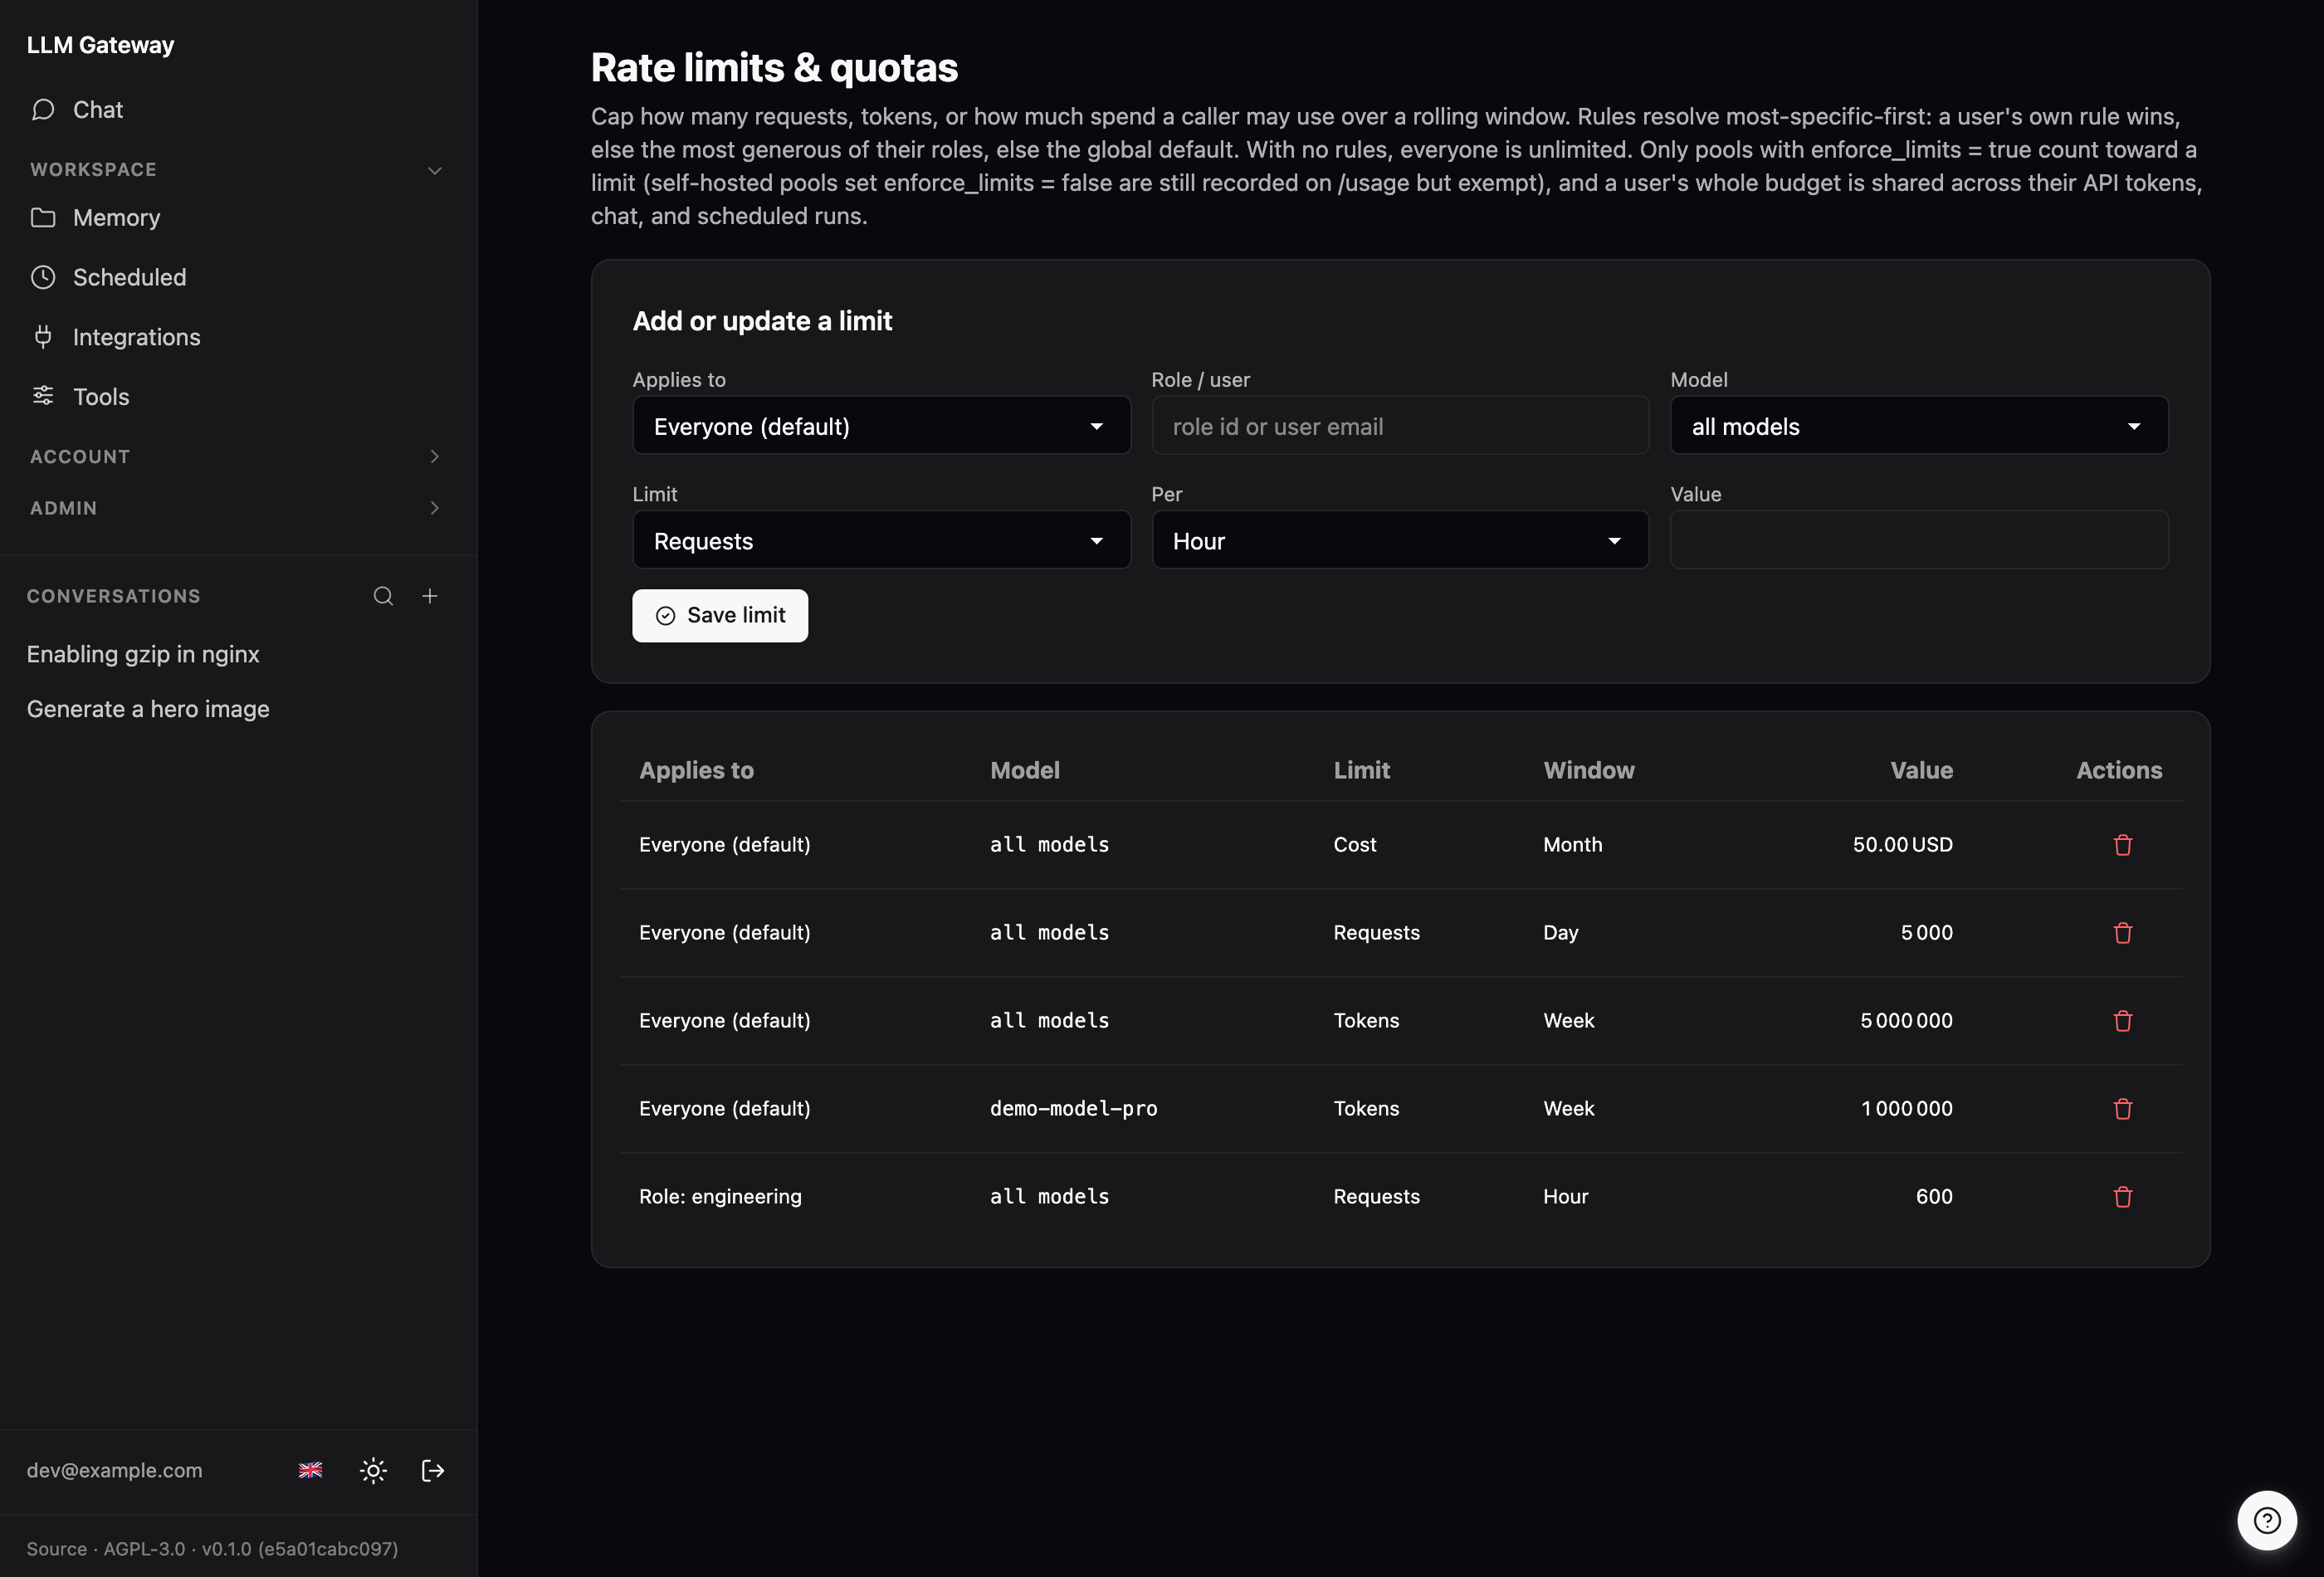Open the Enabling gzip in nginx conversation

click(143, 654)
